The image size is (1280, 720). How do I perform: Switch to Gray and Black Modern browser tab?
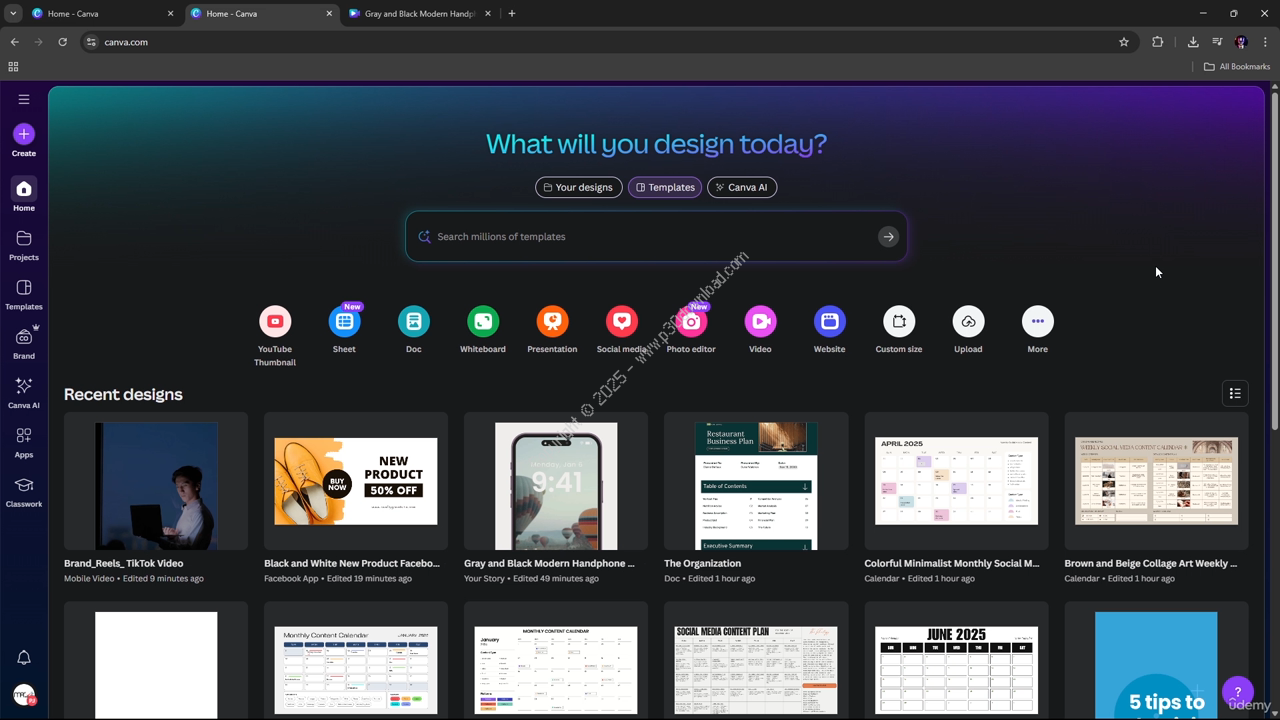click(420, 14)
